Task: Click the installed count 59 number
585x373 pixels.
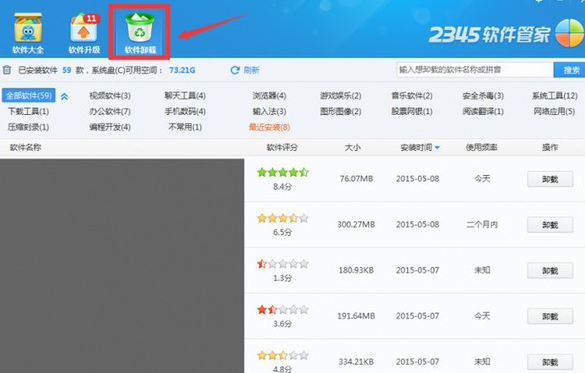Action: (x=66, y=70)
